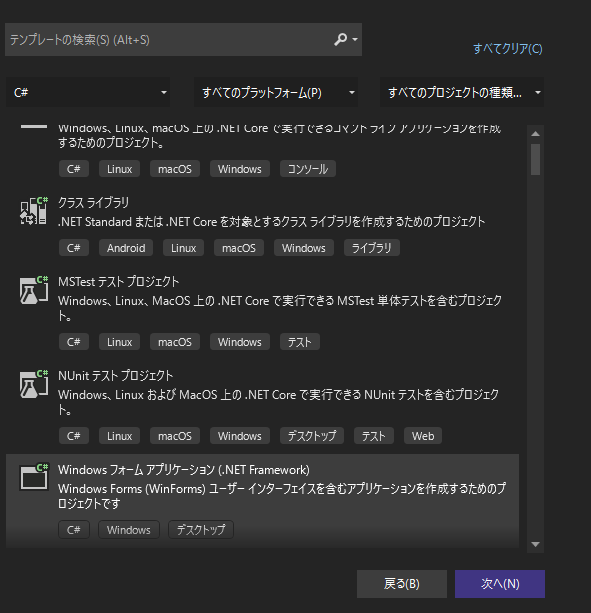
Task: Click the search magnifier icon
Action: pos(340,39)
